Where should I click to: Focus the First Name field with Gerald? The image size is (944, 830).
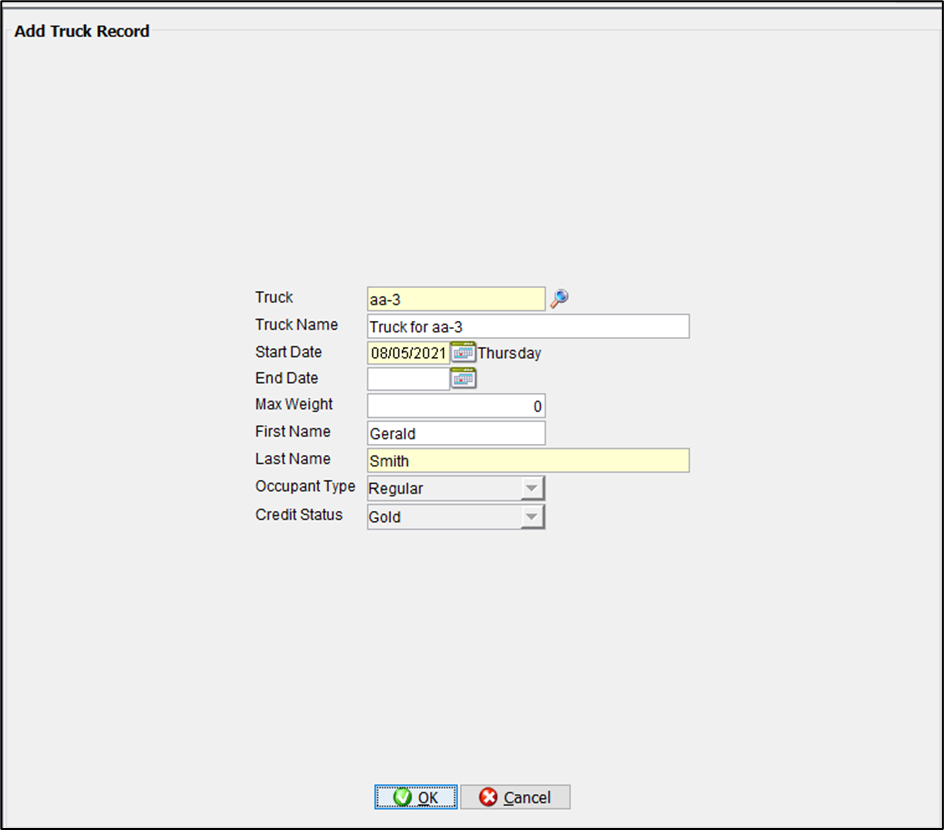click(456, 433)
